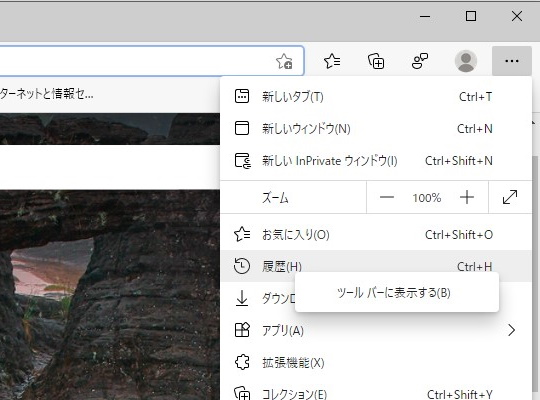Select 新しい InPrivate ウィンドウ(I) entry
Image resolution: width=540 pixels, height=400 pixels.
coord(376,161)
